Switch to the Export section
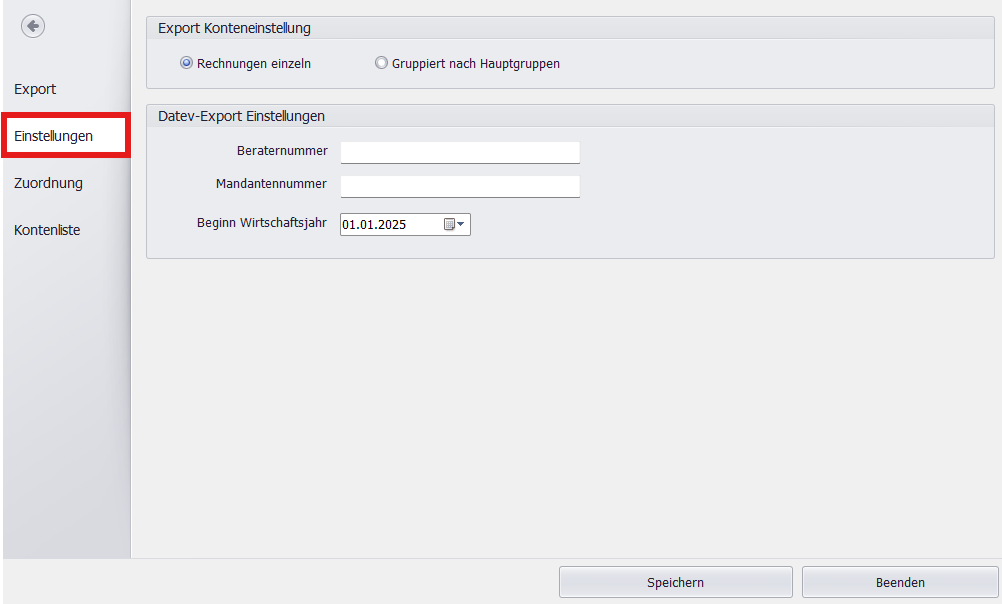This screenshot has width=1002, height=604. [34, 89]
